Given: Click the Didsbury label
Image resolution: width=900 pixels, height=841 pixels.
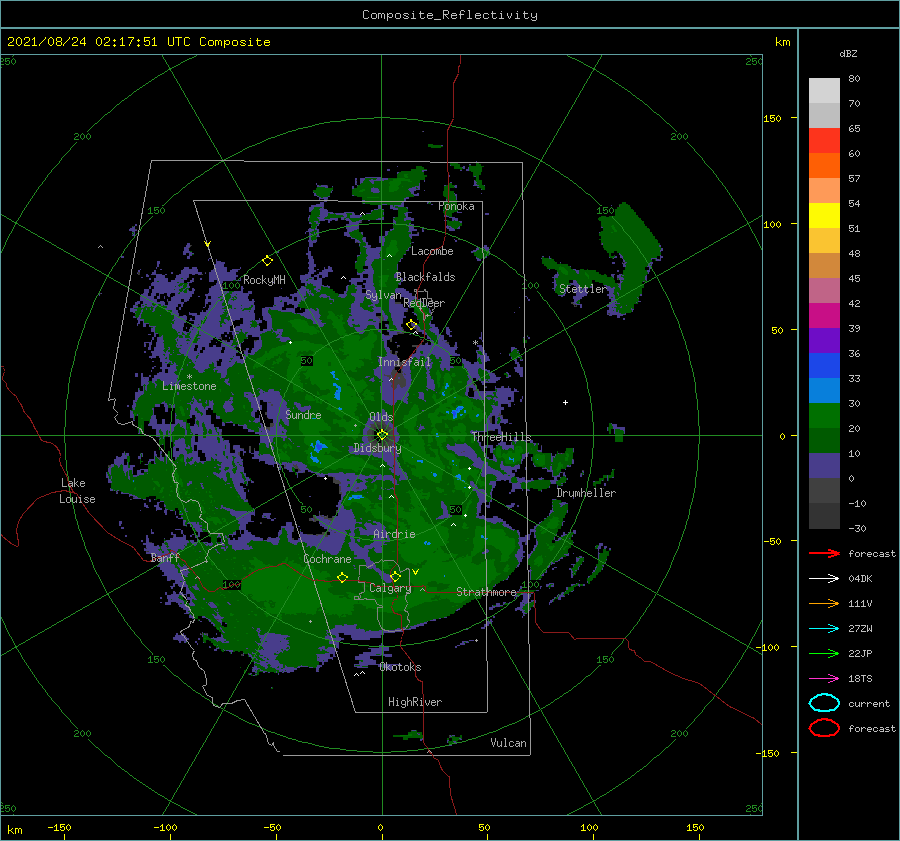Looking at the screenshot, I should (x=377, y=448).
